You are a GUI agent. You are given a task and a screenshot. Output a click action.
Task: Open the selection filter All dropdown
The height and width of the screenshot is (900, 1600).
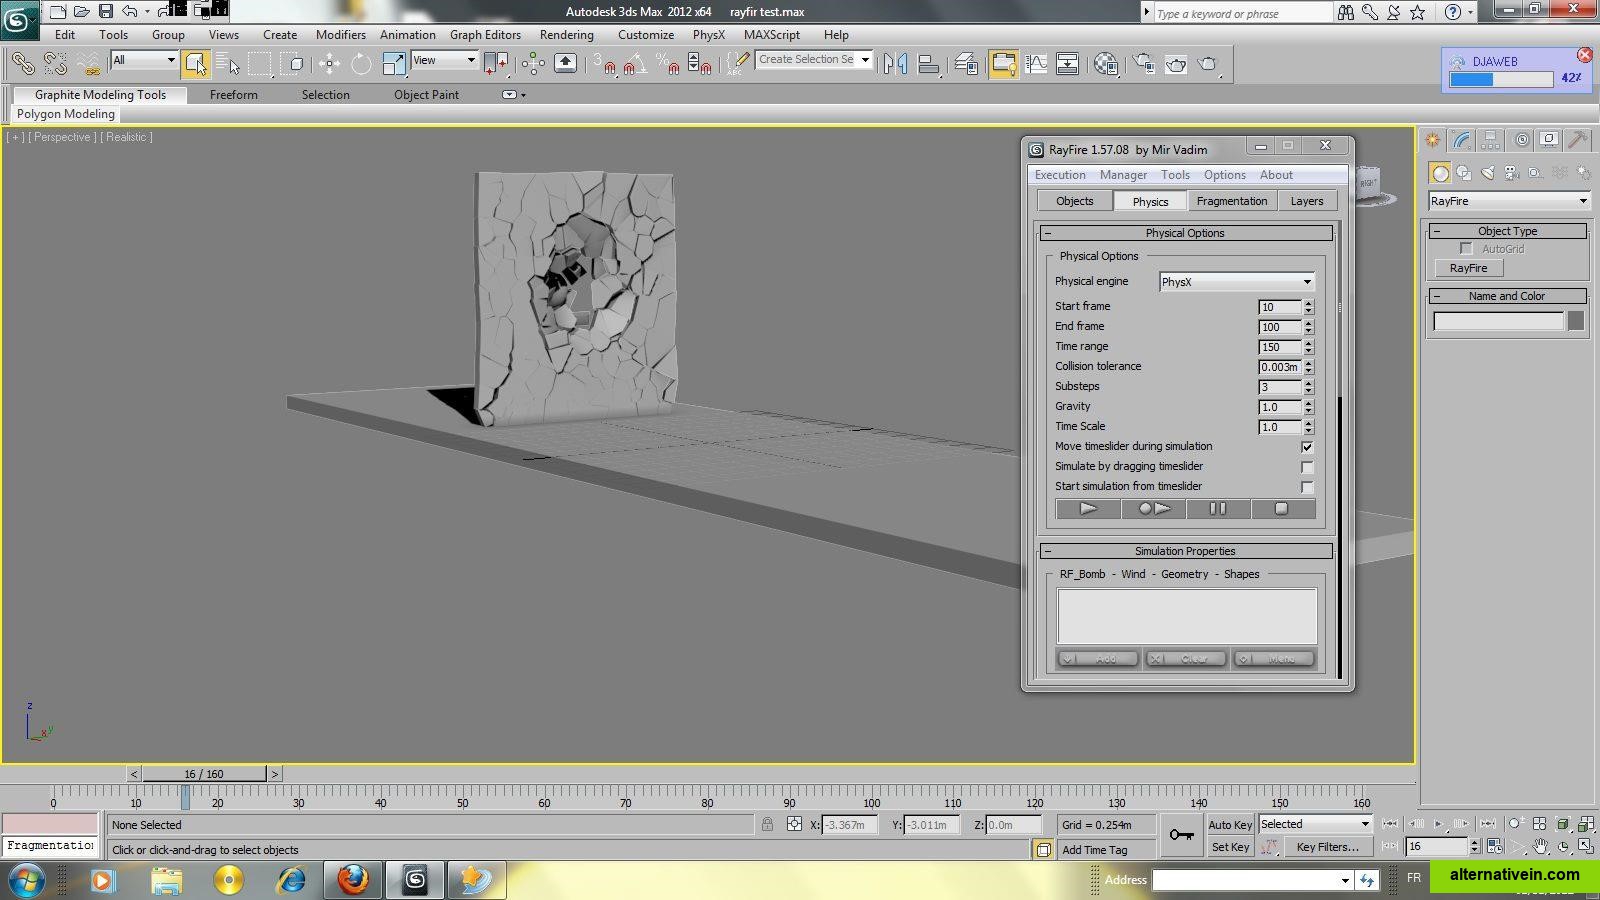tap(144, 60)
